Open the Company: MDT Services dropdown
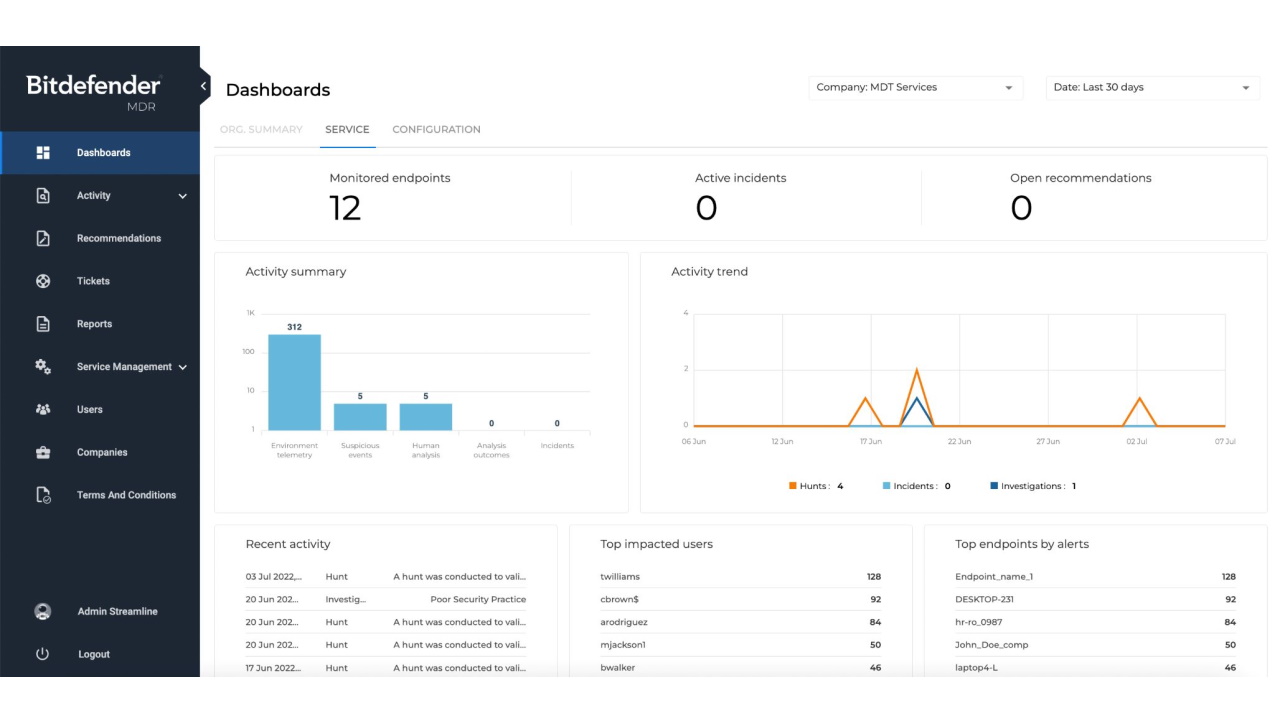 (915, 88)
